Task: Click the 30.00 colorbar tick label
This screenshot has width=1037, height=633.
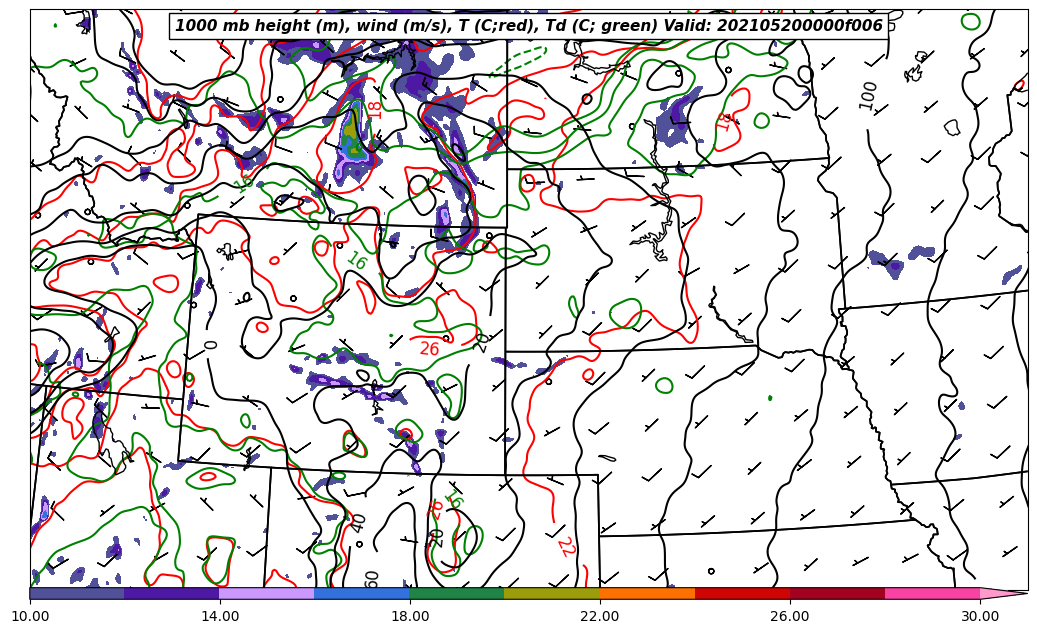Action: [x=980, y=616]
